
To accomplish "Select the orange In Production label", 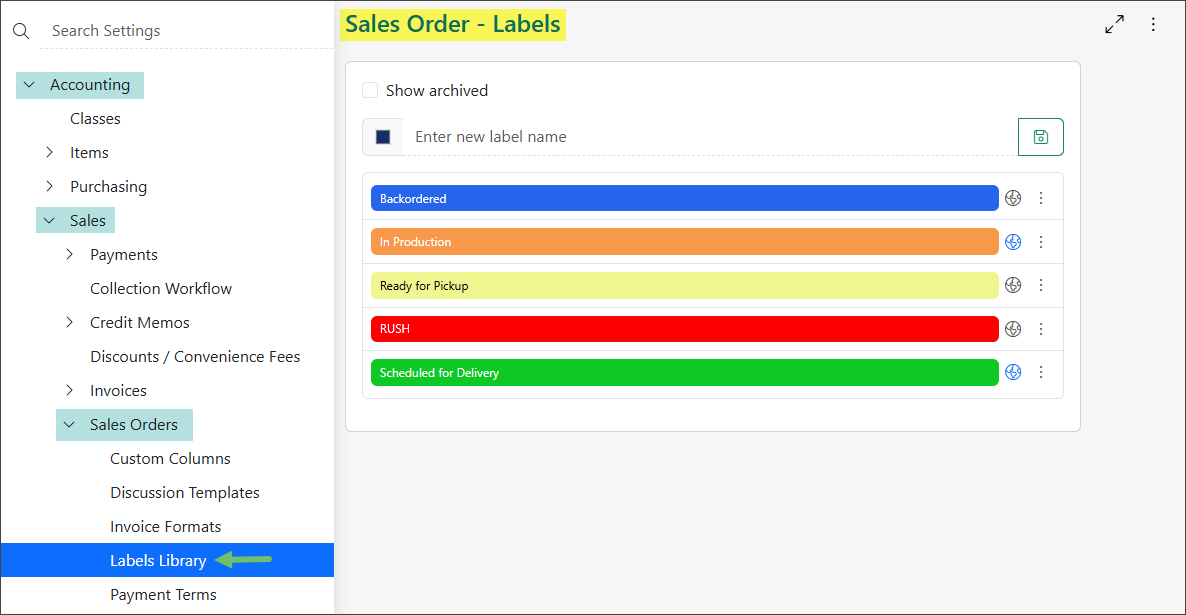I will click(x=685, y=242).
